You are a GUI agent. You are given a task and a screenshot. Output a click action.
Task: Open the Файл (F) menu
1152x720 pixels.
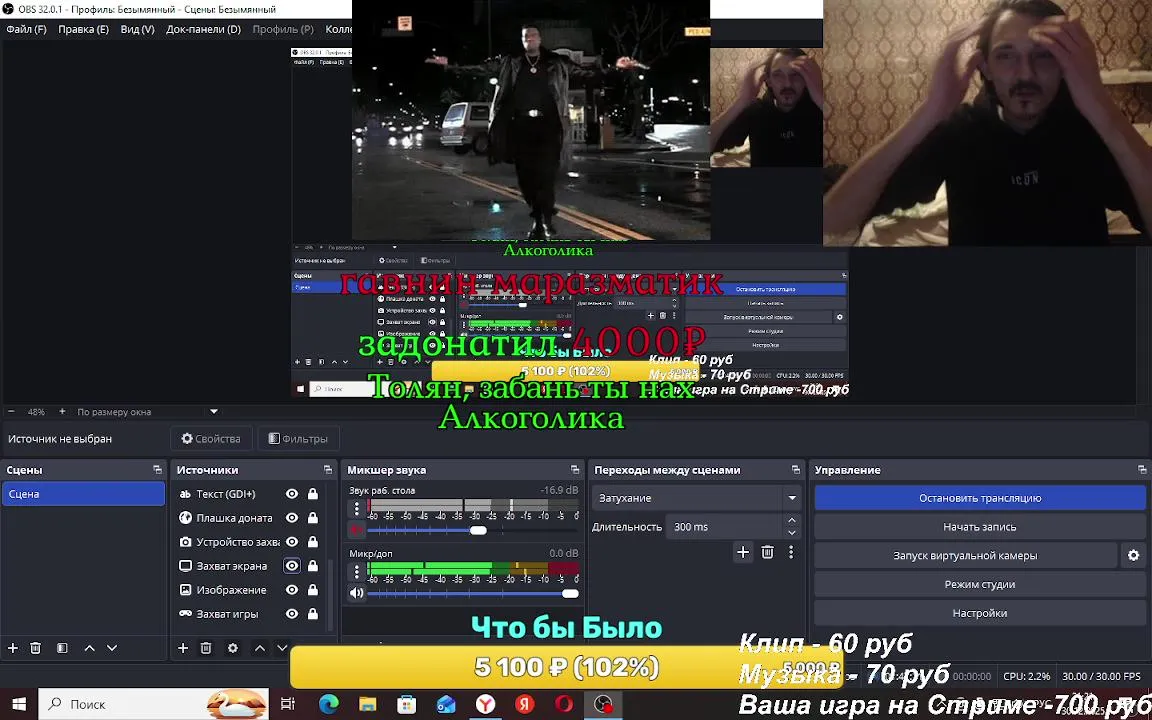click(26, 29)
